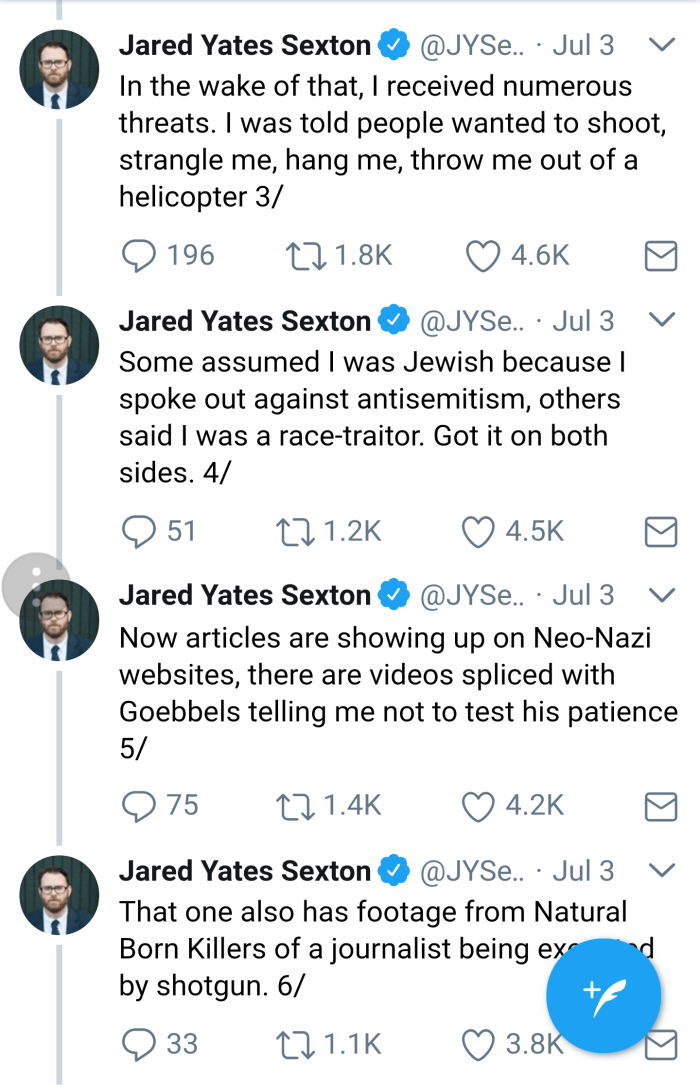Open options chevron on tweet 3/
Viewport: 700px width, 1092px height.
coord(662,45)
